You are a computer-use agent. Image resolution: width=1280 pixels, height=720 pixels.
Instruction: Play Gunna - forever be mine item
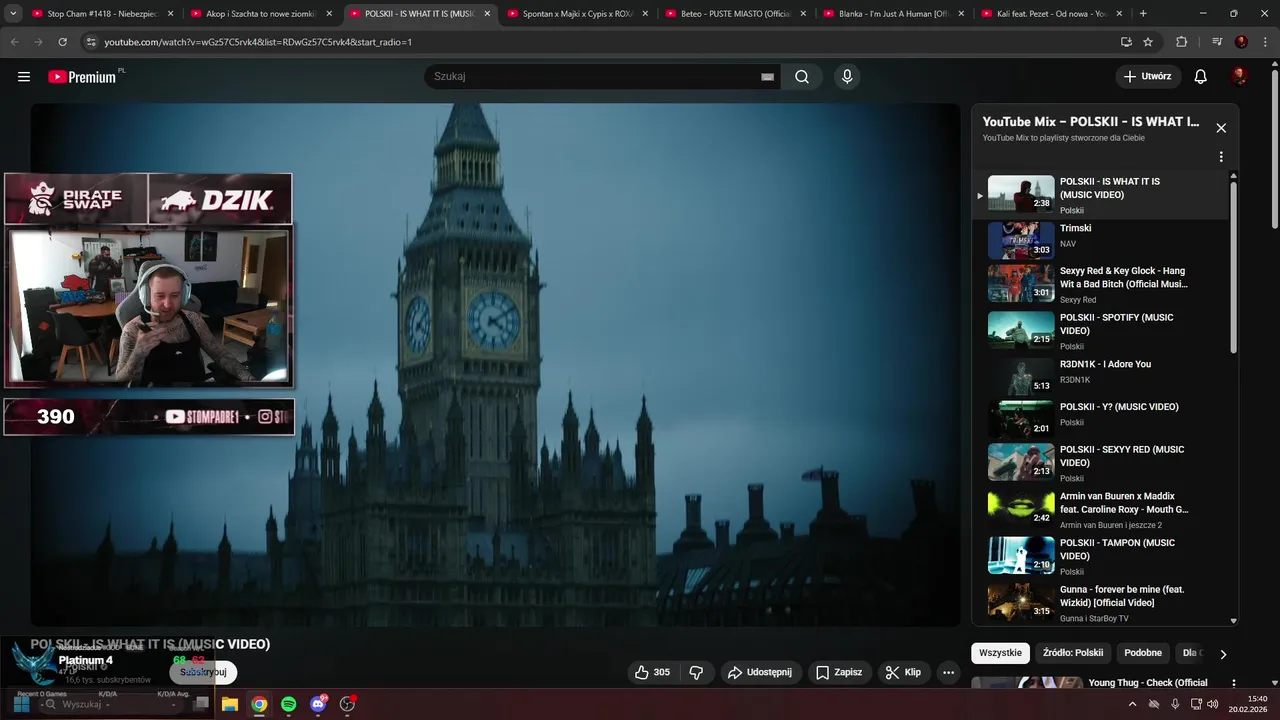point(1100,603)
